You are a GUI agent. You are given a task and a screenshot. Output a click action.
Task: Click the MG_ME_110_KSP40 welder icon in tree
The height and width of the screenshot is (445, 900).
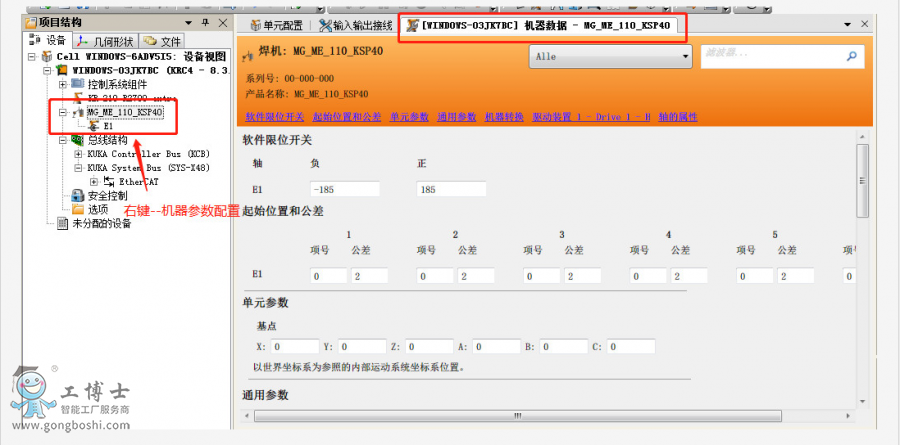pos(79,112)
